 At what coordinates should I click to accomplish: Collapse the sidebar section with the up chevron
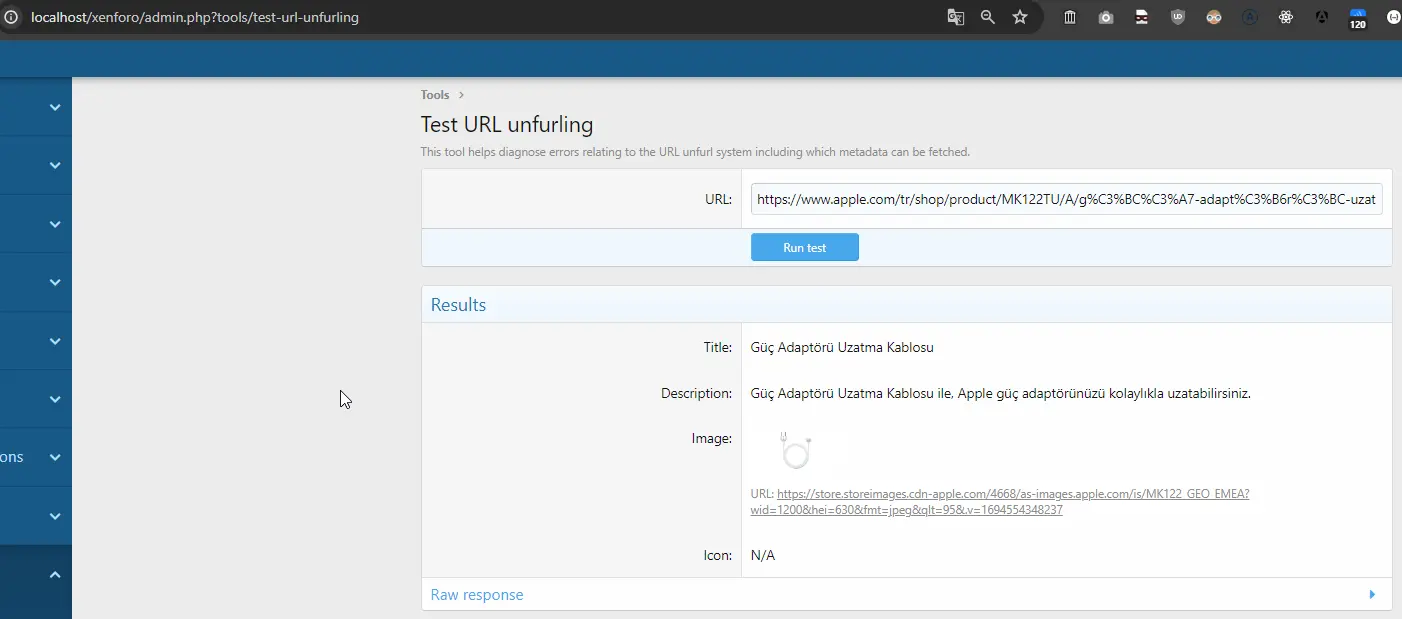[x=55, y=574]
